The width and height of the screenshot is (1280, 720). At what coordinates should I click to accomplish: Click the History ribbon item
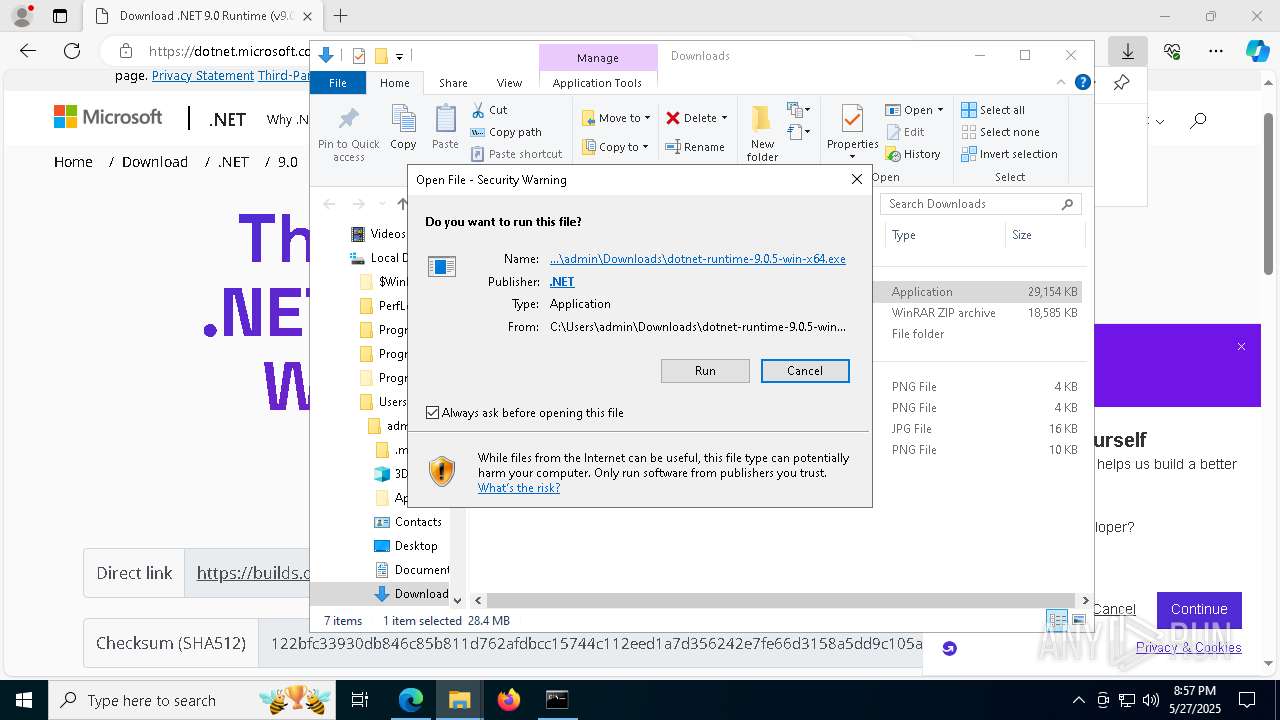pos(913,154)
